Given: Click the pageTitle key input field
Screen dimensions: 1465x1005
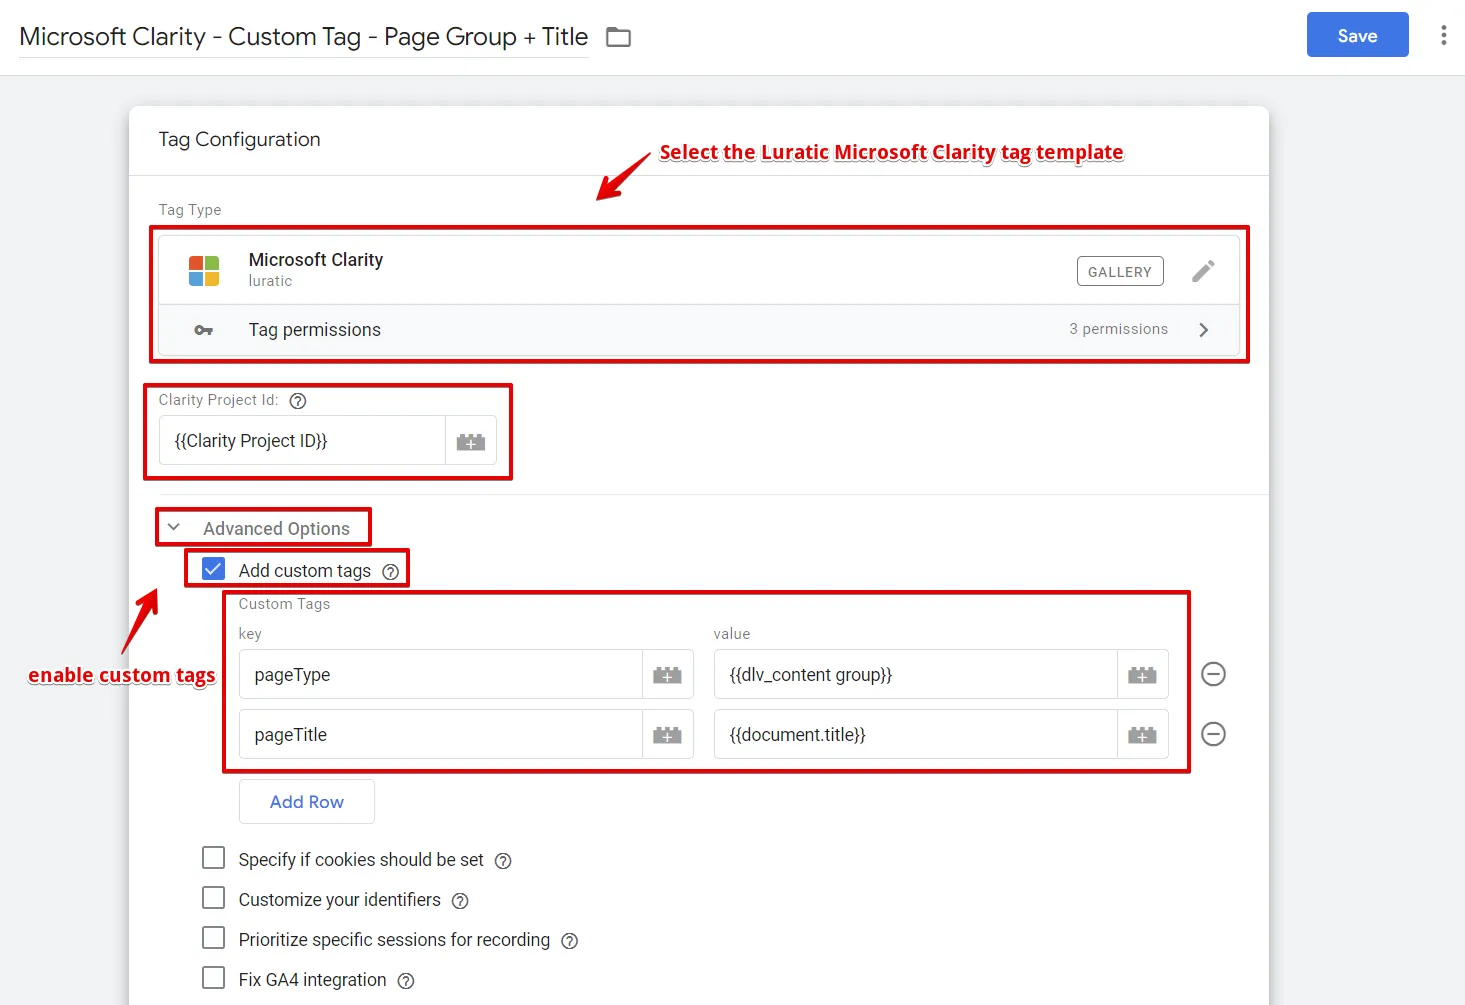Looking at the screenshot, I should point(441,735).
